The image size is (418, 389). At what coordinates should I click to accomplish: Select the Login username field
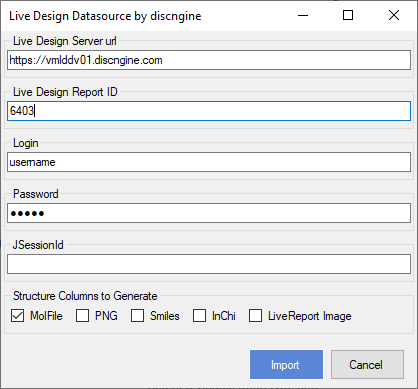209,162
